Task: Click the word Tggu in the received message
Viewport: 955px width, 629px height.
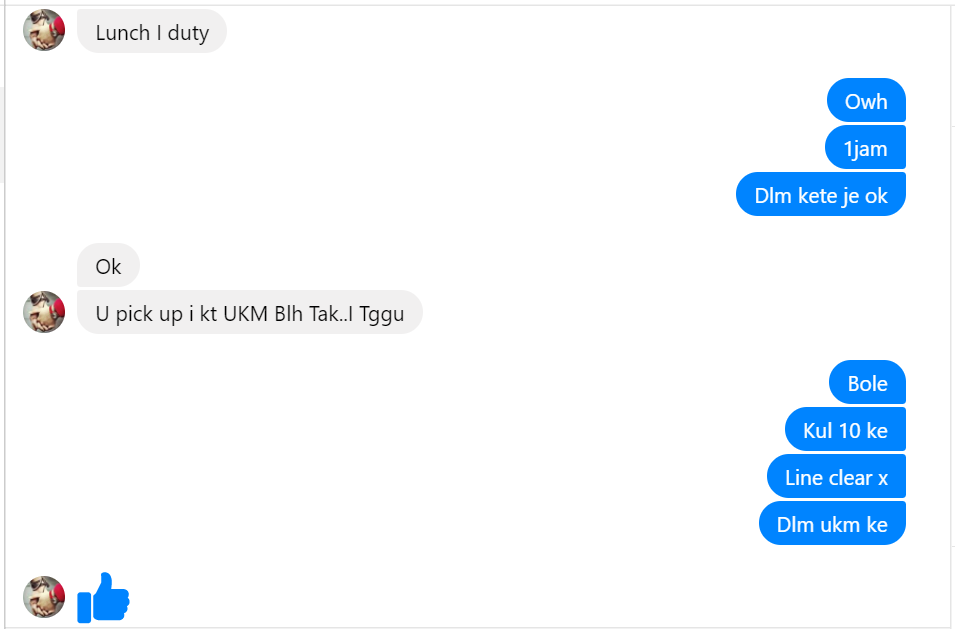Action: click(x=382, y=314)
